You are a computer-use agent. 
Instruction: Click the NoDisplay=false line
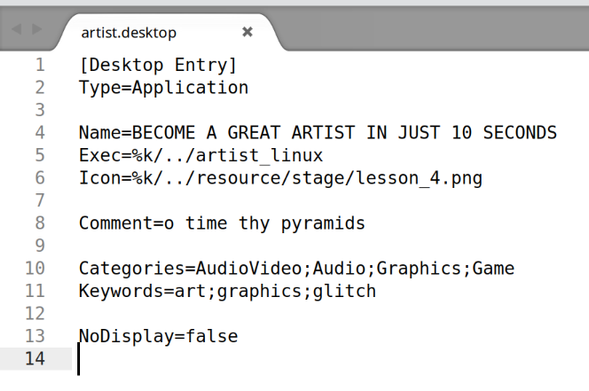pos(159,336)
